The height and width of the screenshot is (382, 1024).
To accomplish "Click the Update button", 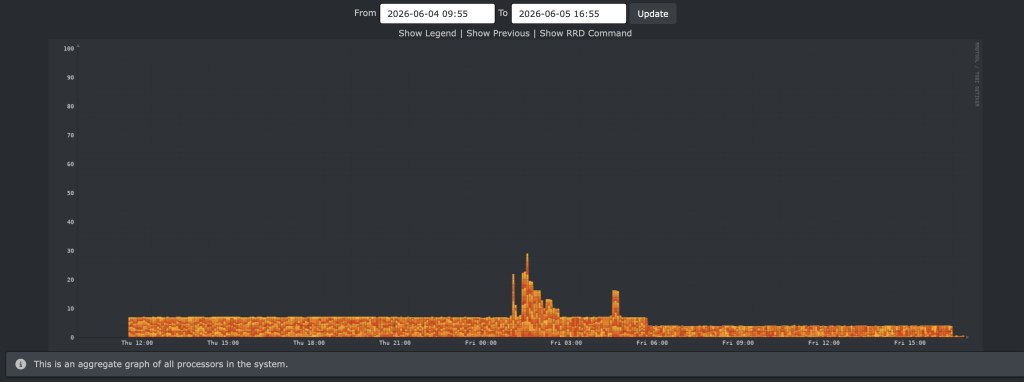I will click(x=653, y=14).
